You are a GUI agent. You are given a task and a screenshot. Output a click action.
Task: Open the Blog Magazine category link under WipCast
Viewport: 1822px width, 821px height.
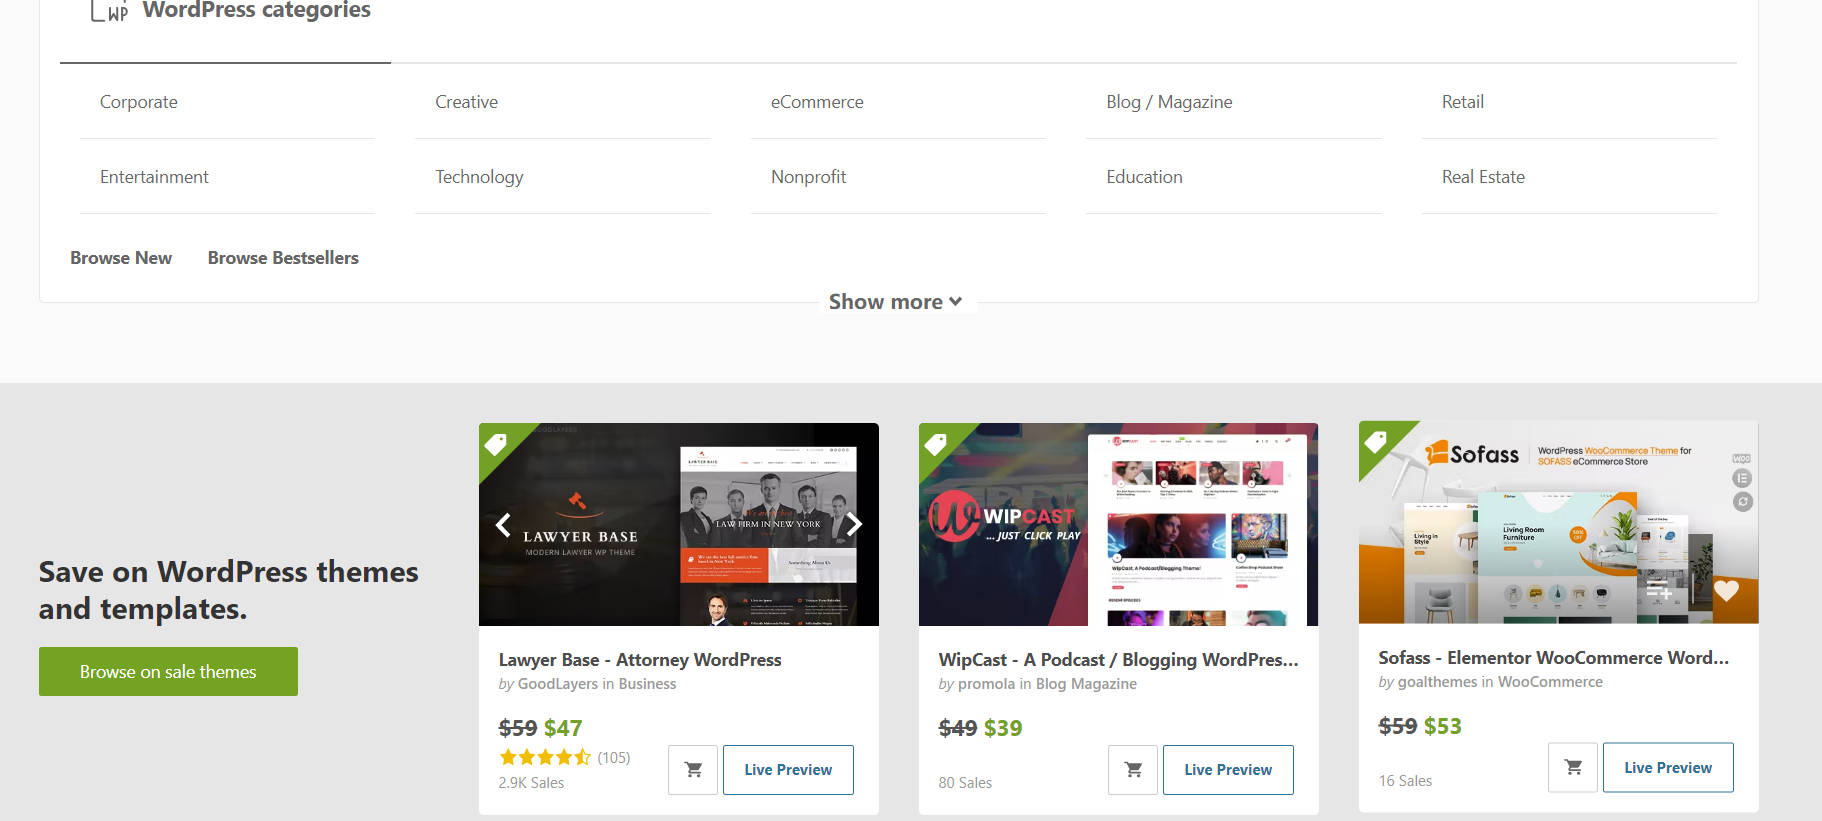pos(1086,684)
